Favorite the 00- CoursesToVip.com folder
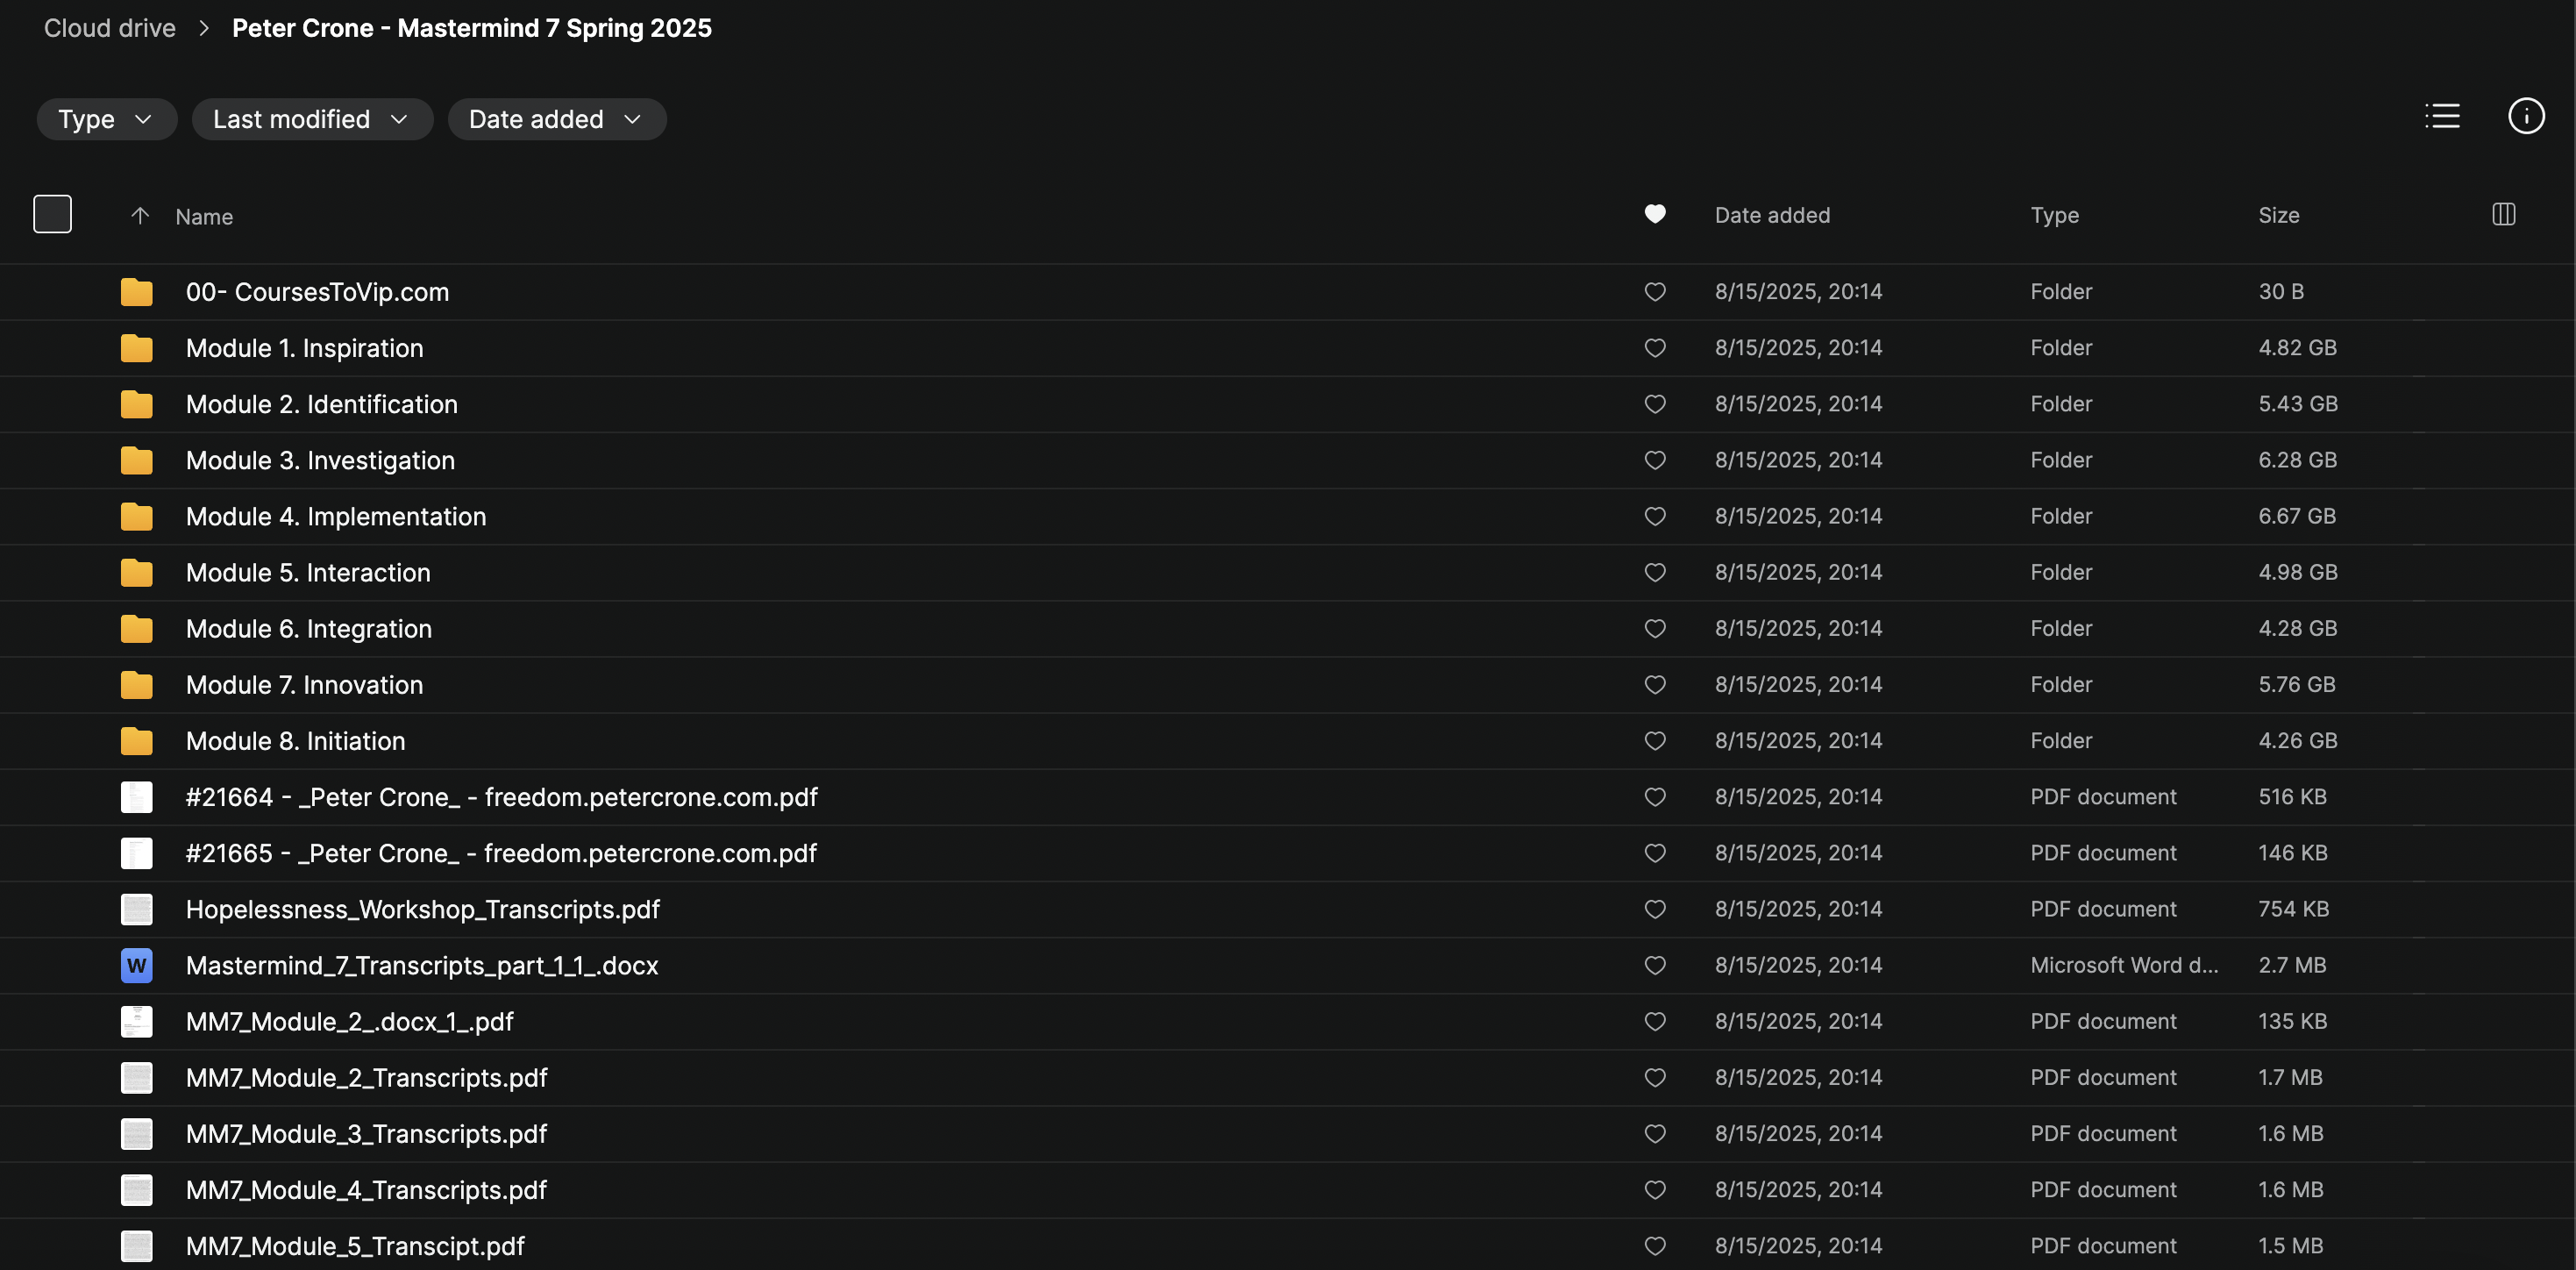The width and height of the screenshot is (2576, 1270). pyautogui.click(x=1654, y=292)
